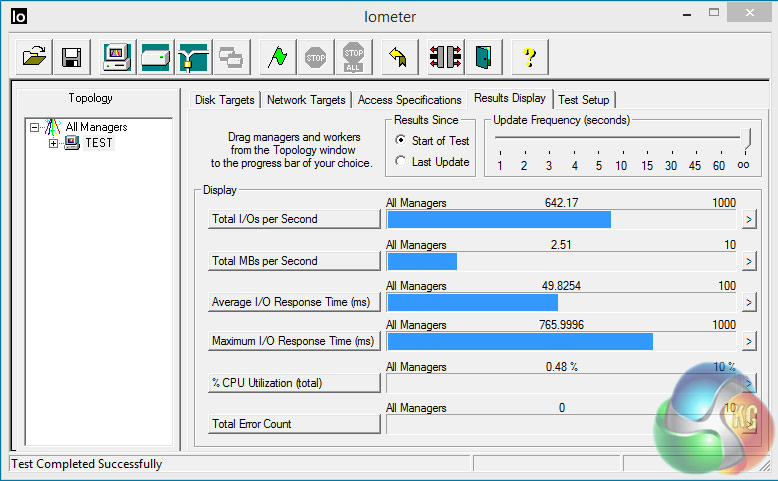Click the 642.17 I/Os per second value

coord(561,203)
